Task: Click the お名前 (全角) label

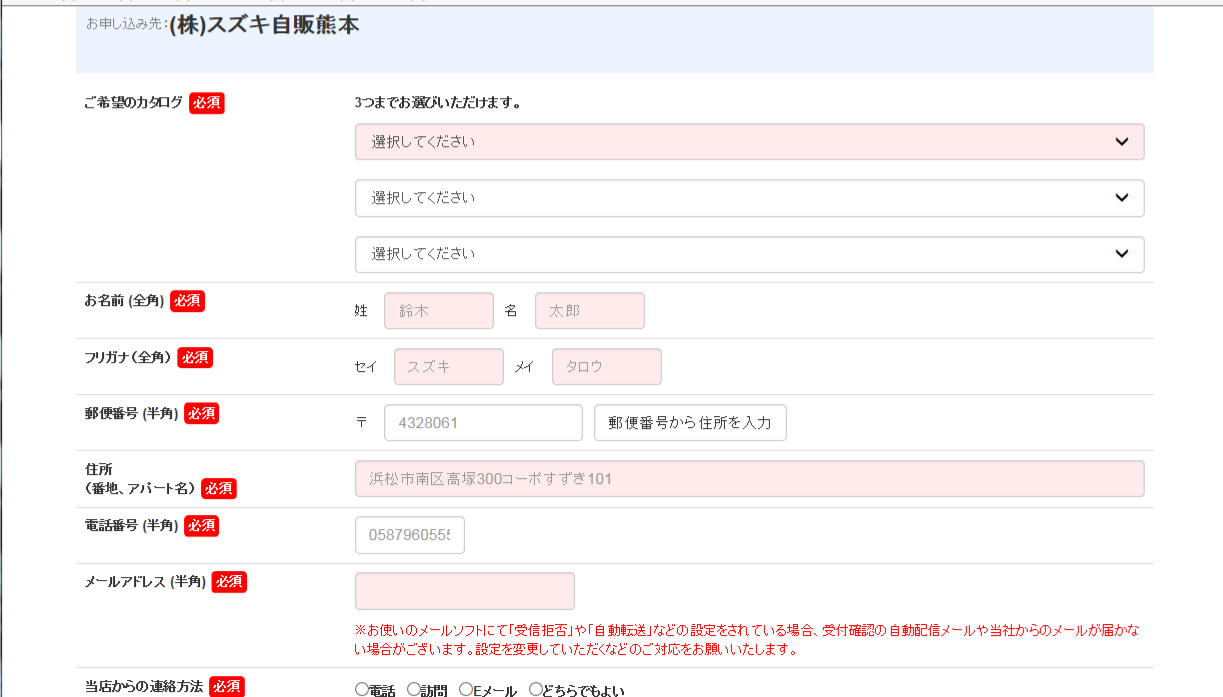Action: click(124, 300)
